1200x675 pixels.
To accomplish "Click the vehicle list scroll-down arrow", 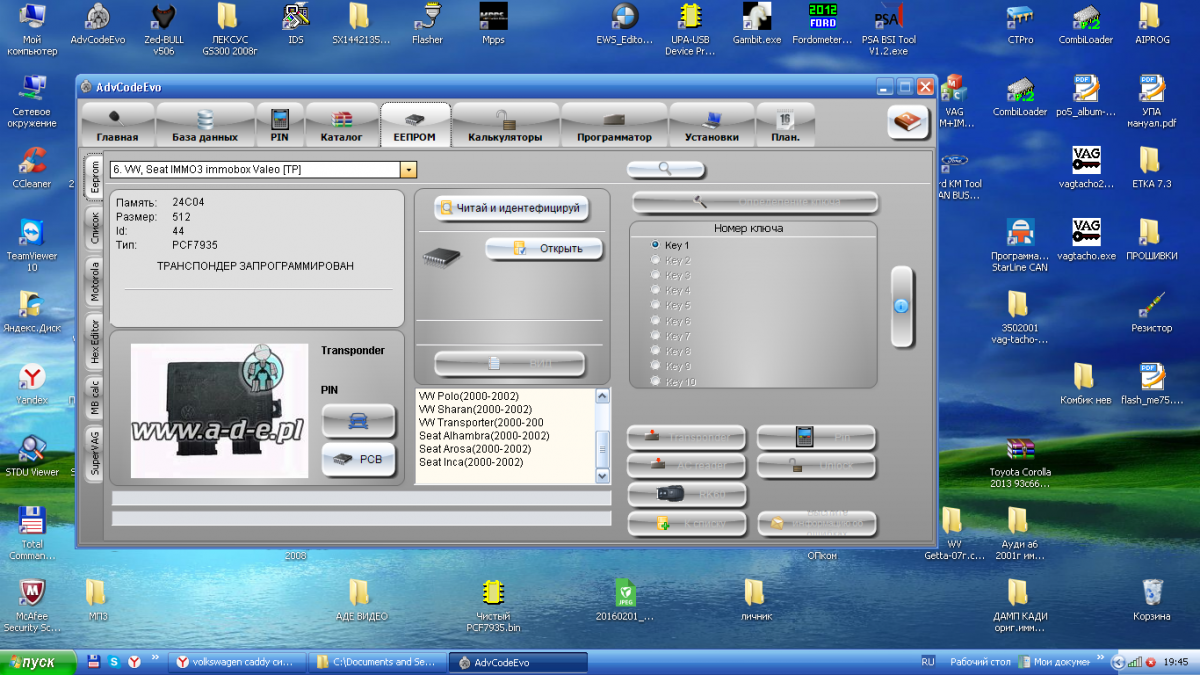I will click(602, 476).
